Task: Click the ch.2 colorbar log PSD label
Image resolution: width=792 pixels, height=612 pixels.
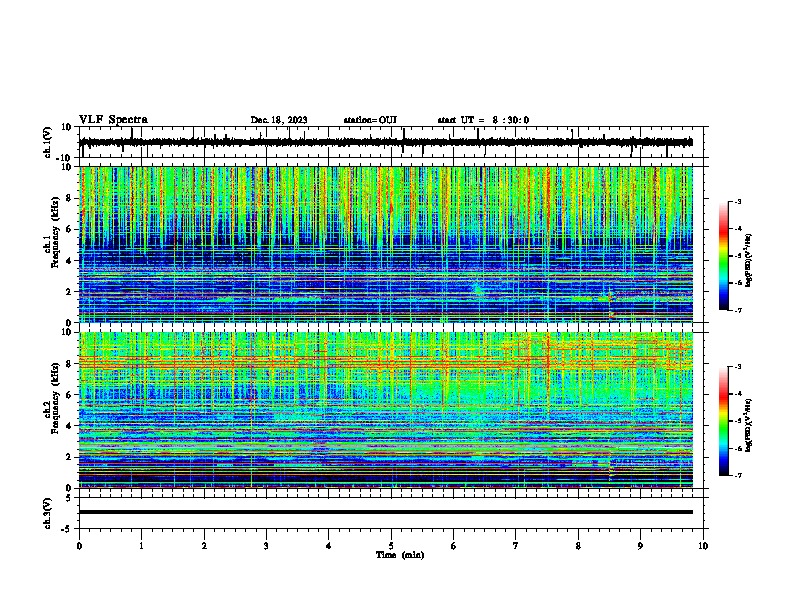Action: (749, 425)
